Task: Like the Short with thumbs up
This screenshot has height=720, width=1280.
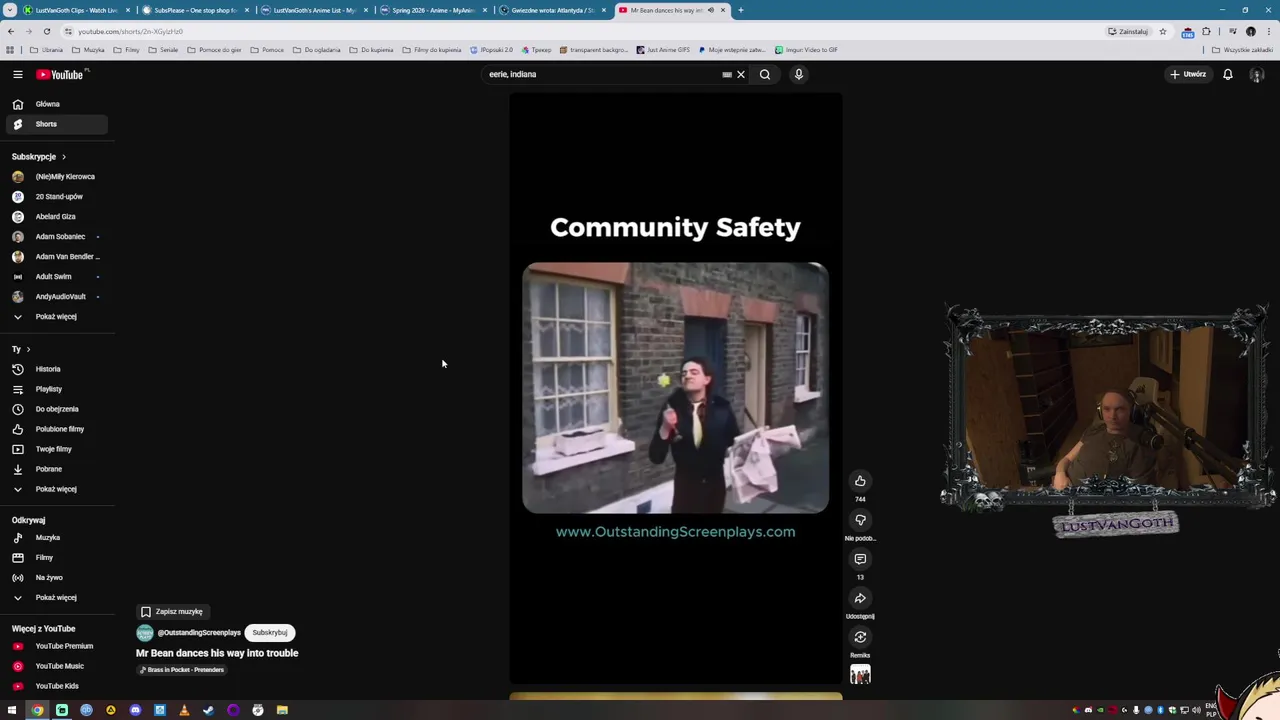Action: point(860,481)
